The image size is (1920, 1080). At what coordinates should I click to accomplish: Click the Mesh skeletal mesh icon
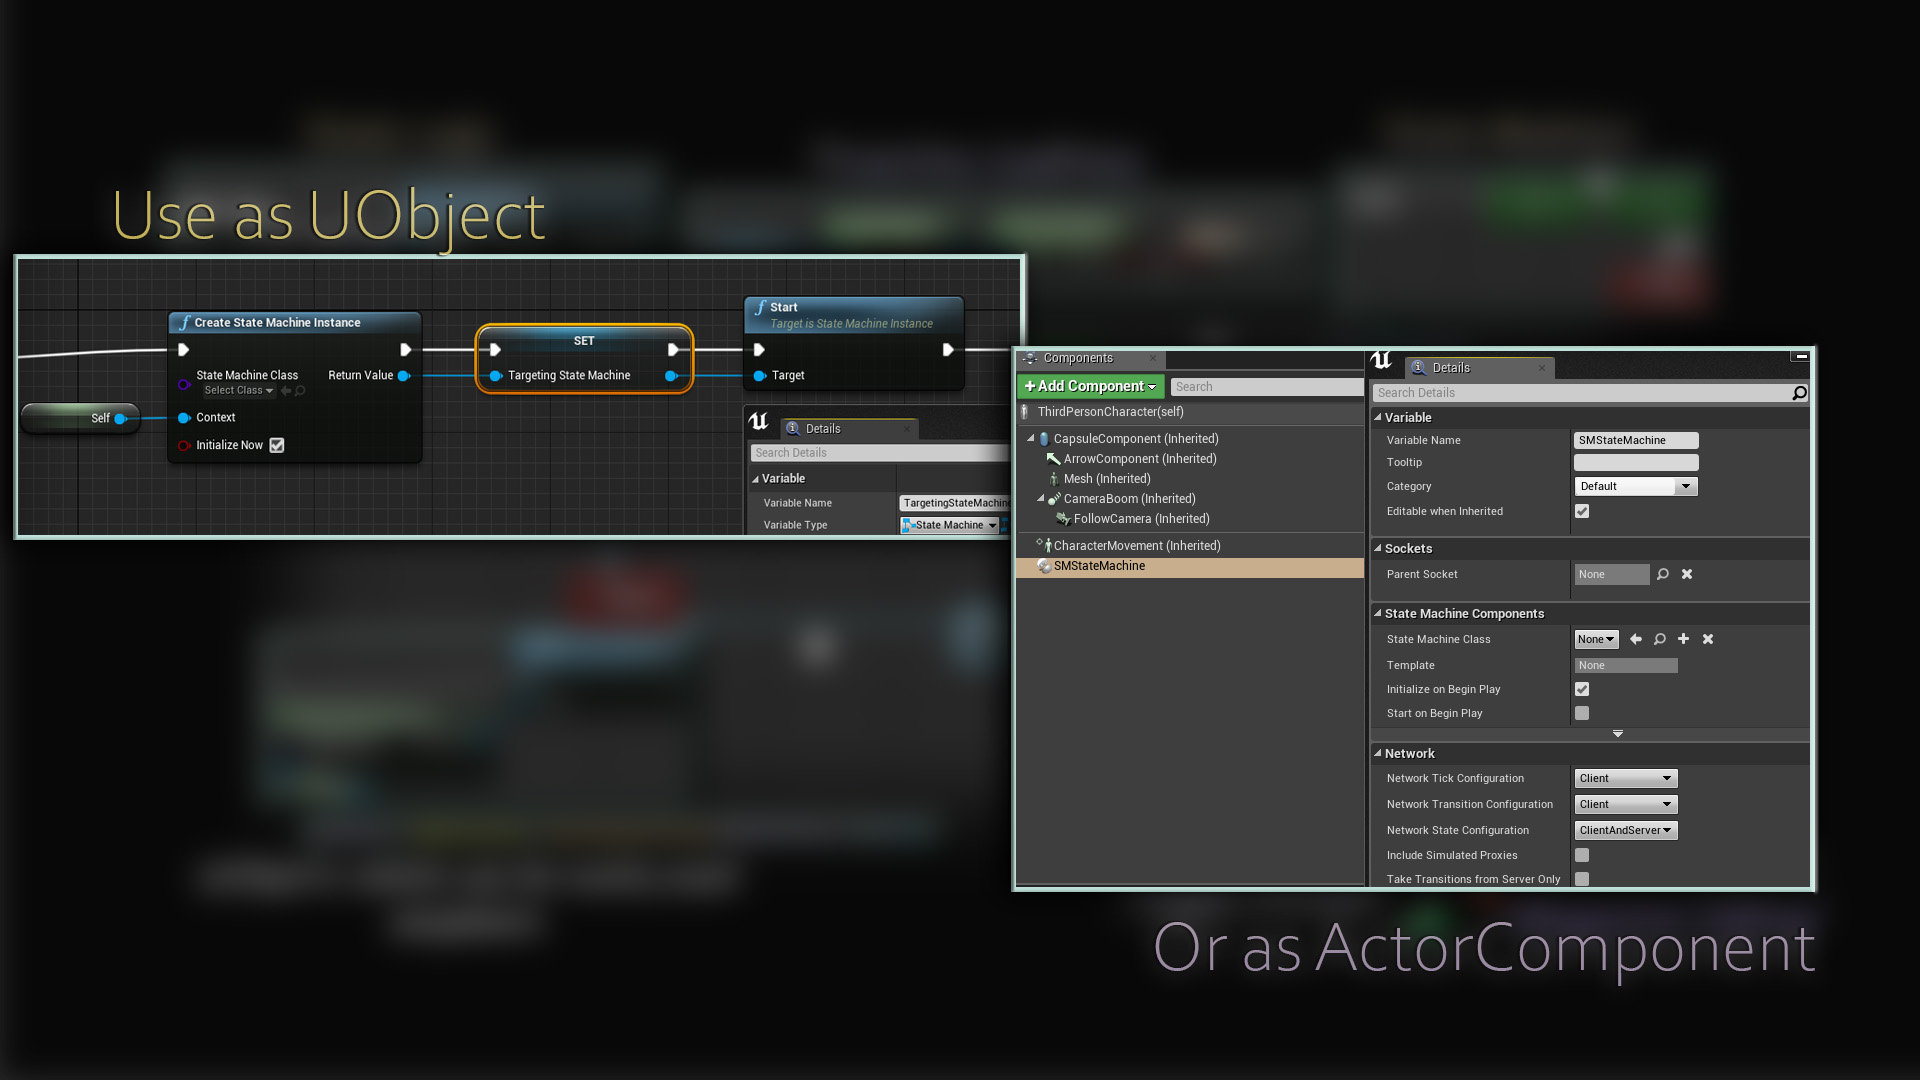(1054, 479)
